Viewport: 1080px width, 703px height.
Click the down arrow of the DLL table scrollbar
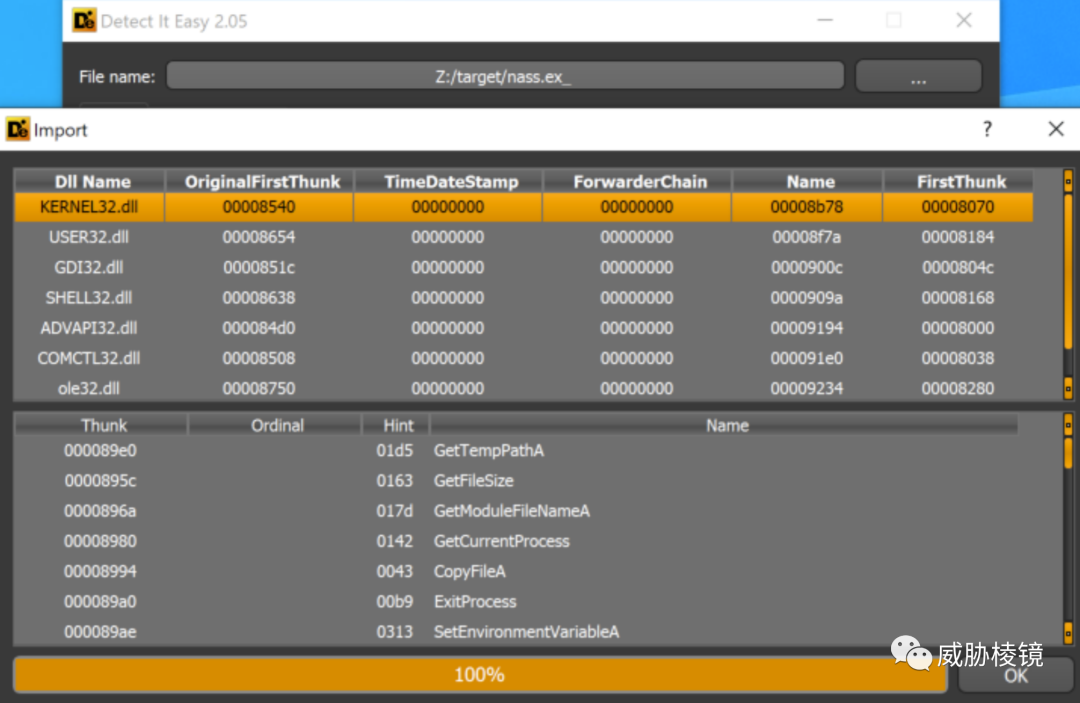1068,388
